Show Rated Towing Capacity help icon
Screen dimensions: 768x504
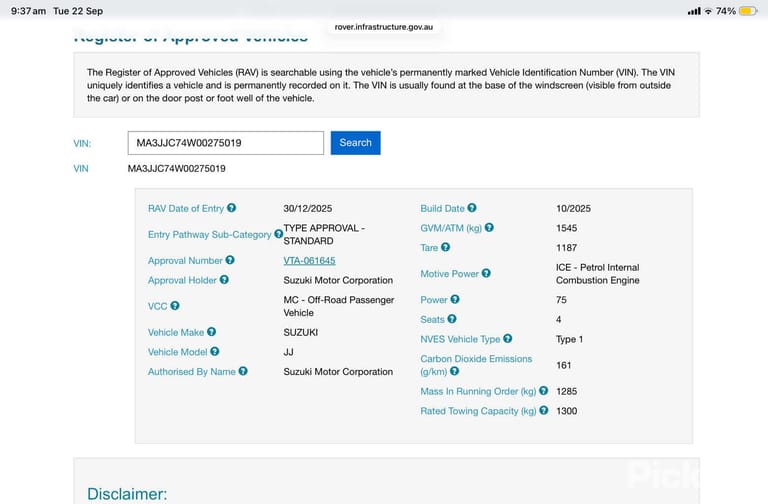(x=544, y=410)
